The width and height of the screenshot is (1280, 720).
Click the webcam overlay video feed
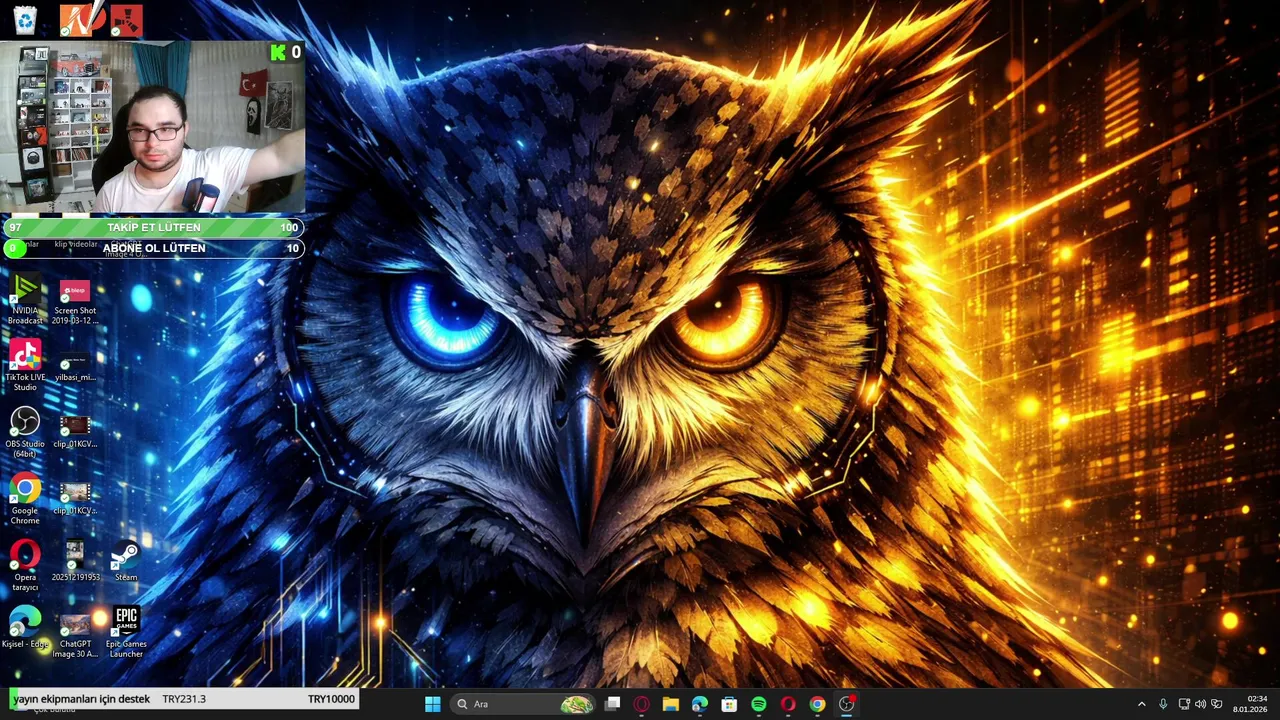152,127
